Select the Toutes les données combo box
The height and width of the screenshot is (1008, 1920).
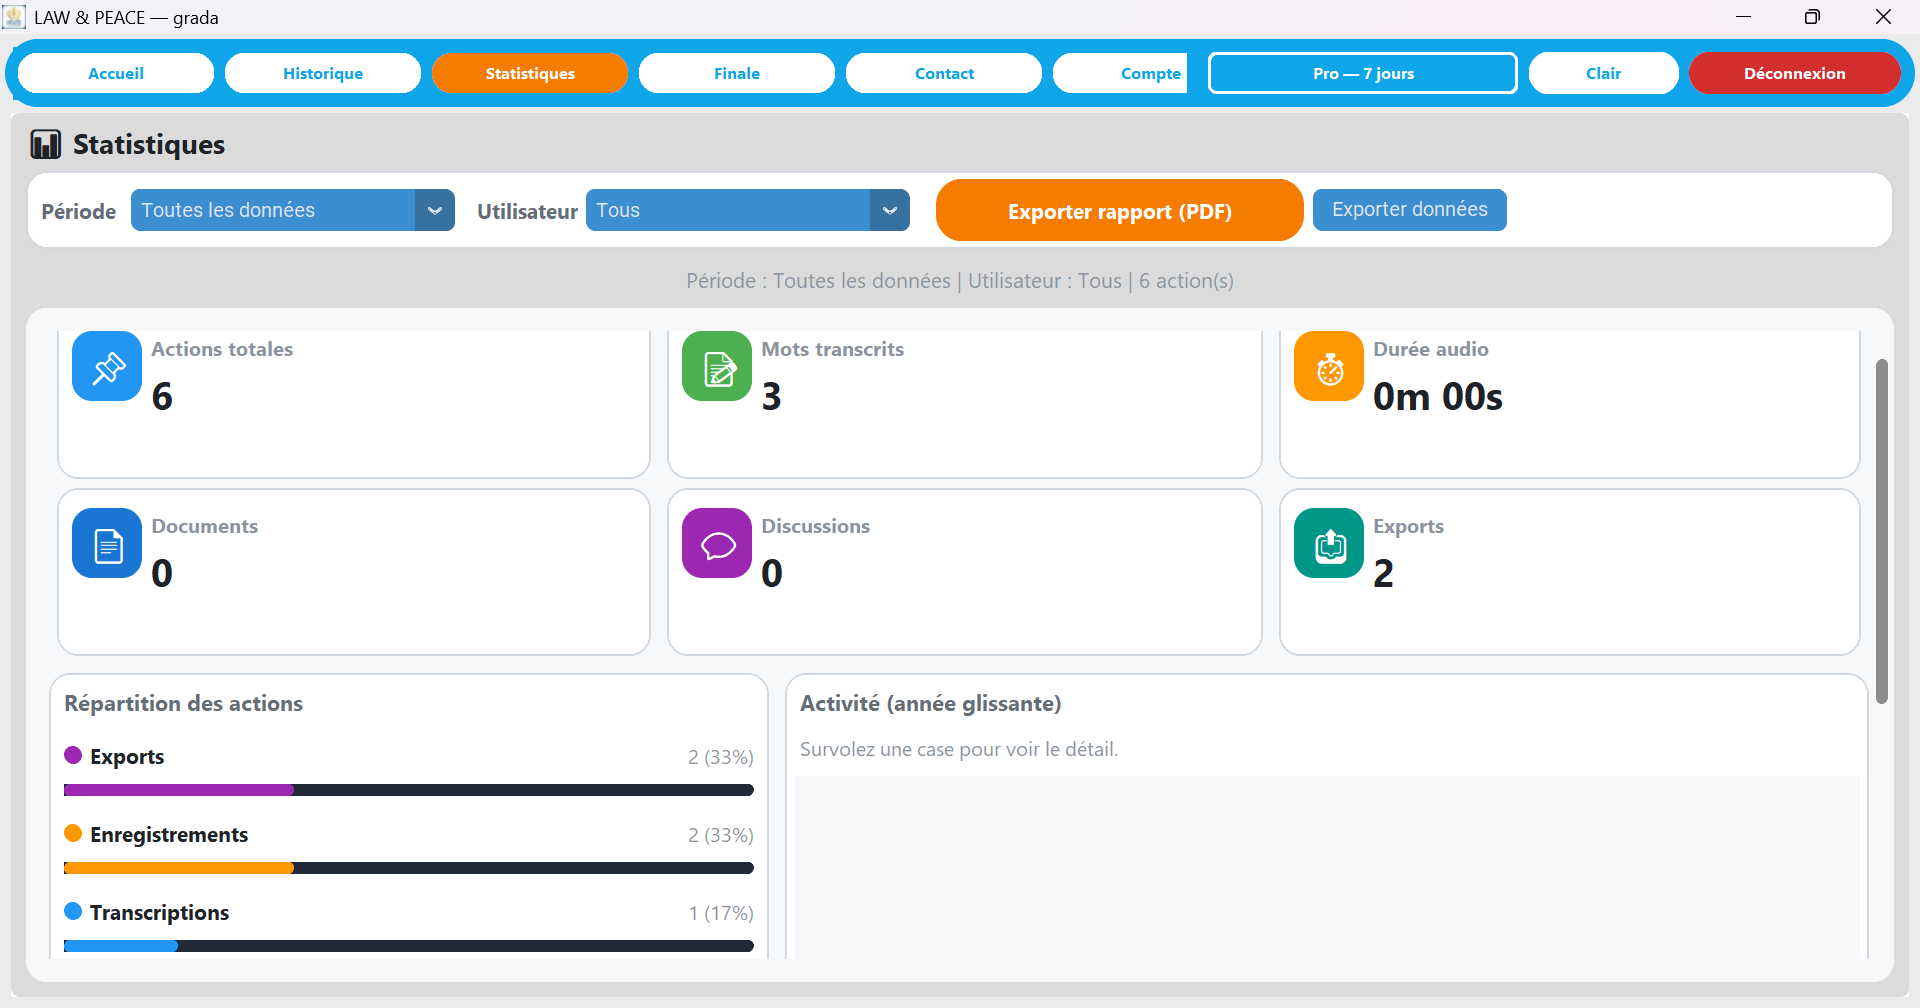coord(293,210)
